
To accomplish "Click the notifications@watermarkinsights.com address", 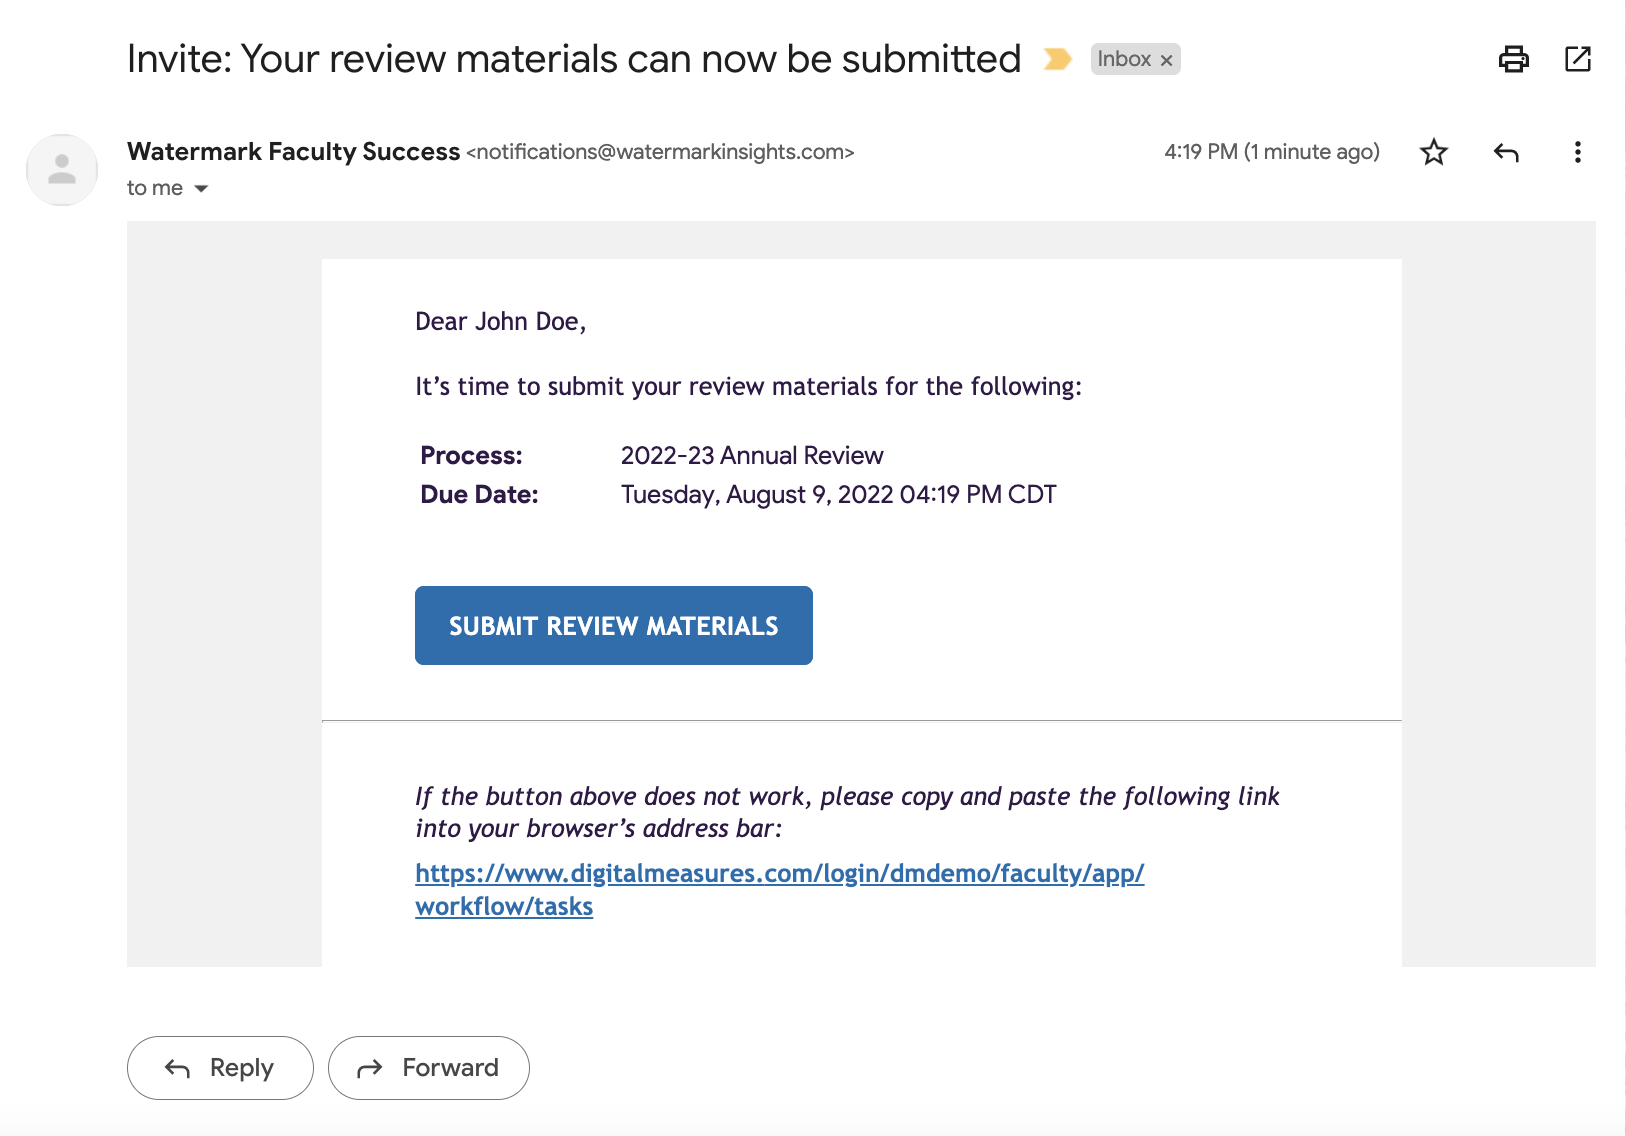I will coord(660,152).
